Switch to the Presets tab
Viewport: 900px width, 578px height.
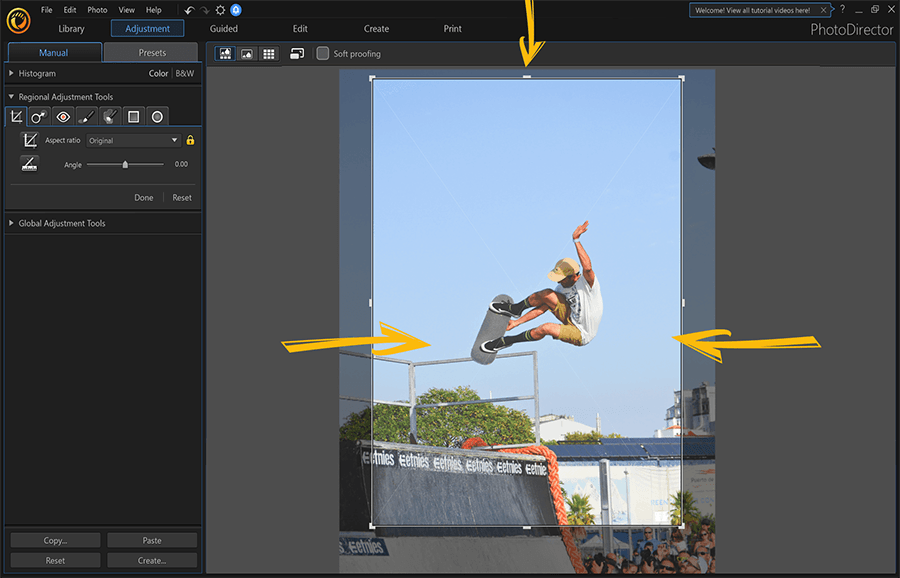pyautogui.click(x=150, y=51)
